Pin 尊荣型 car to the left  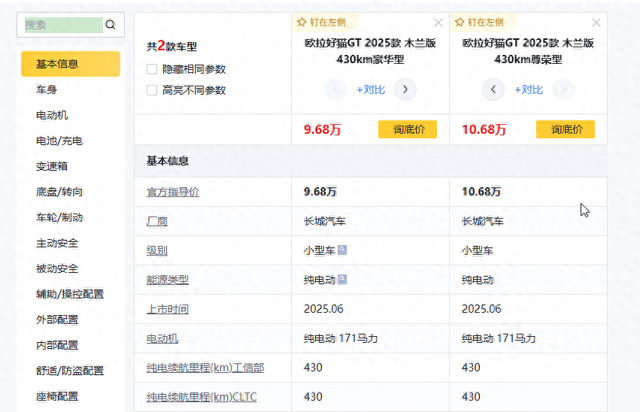(480, 22)
